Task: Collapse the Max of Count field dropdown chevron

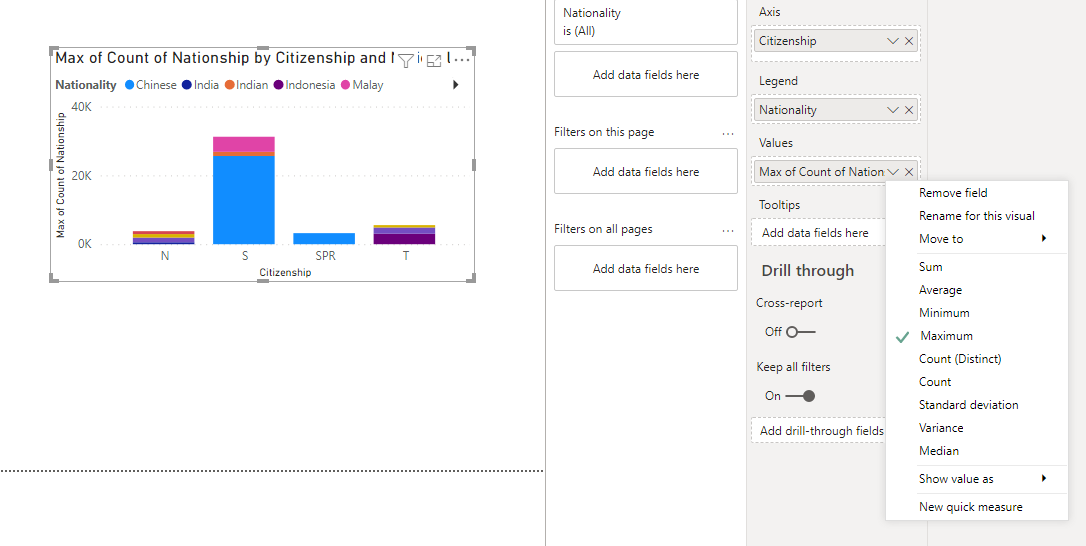Action: tap(893, 172)
